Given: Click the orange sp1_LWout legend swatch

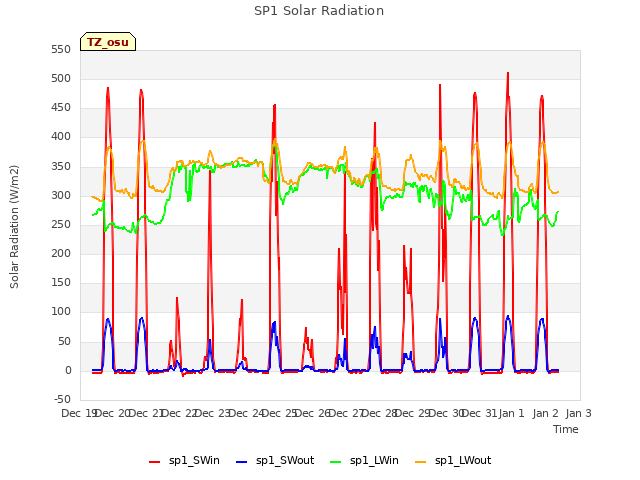Looking at the screenshot, I should pyautogui.click(x=420, y=462).
